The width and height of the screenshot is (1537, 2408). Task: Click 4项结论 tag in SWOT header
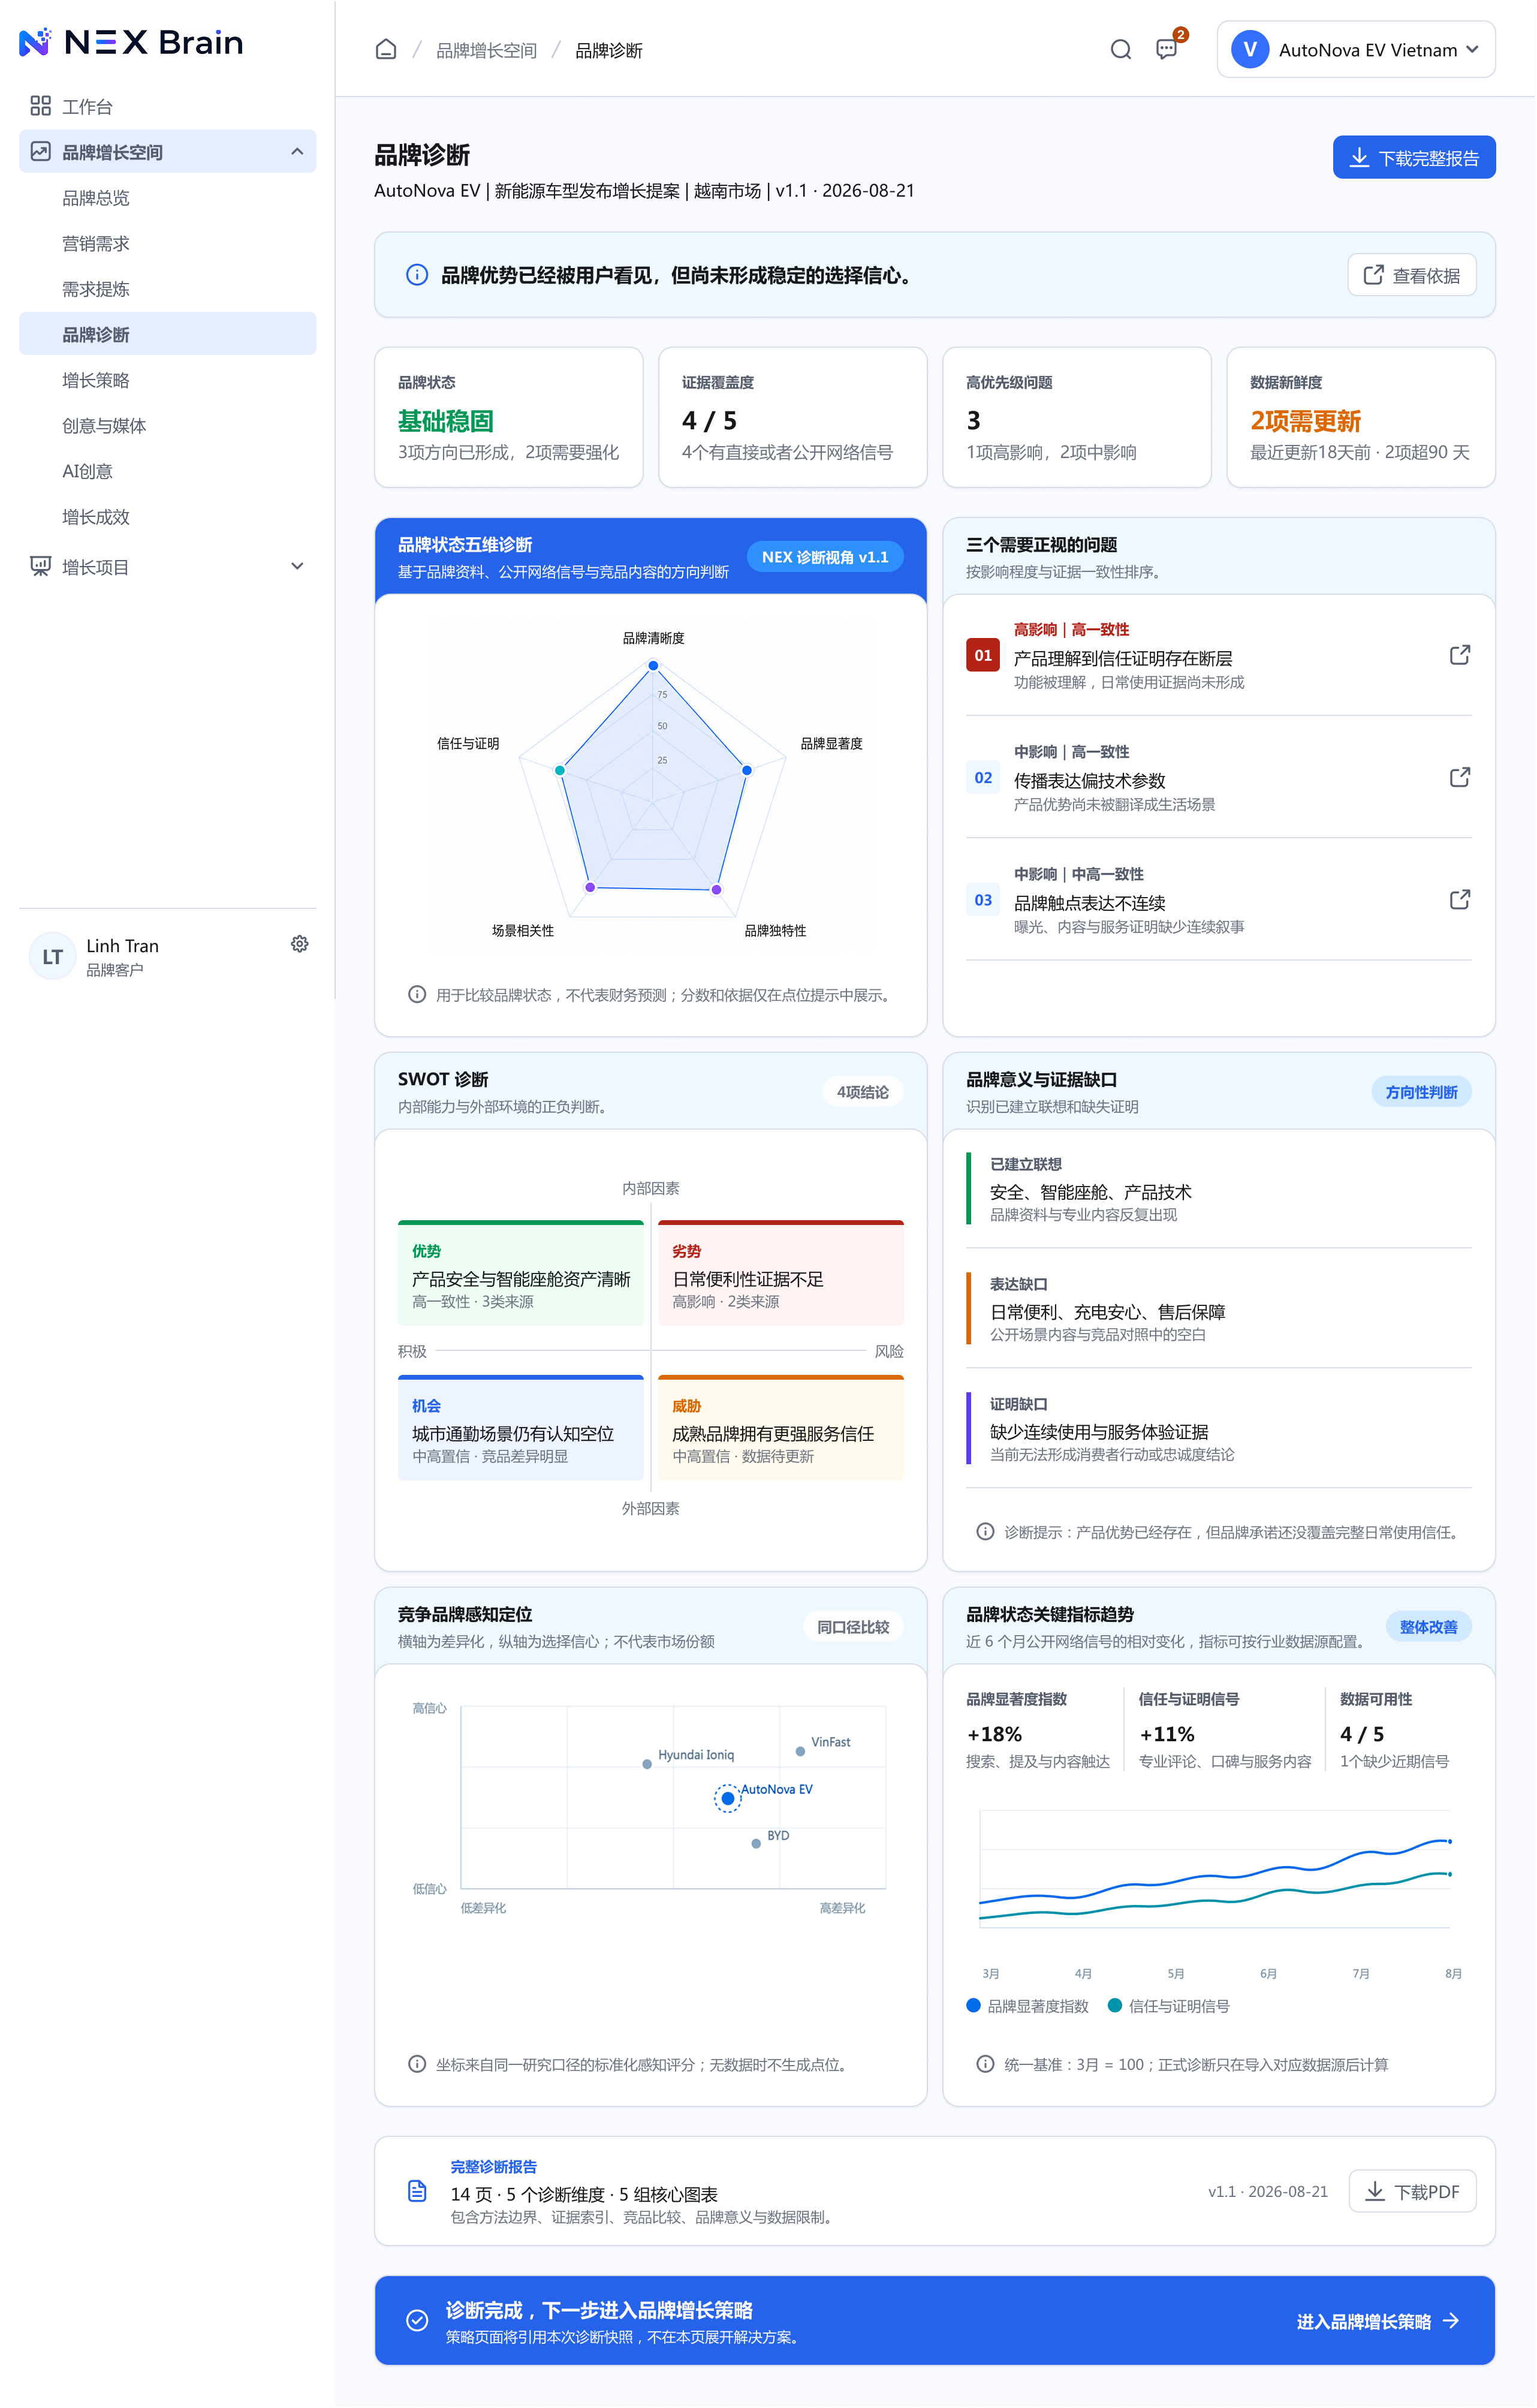(x=862, y=1092)
